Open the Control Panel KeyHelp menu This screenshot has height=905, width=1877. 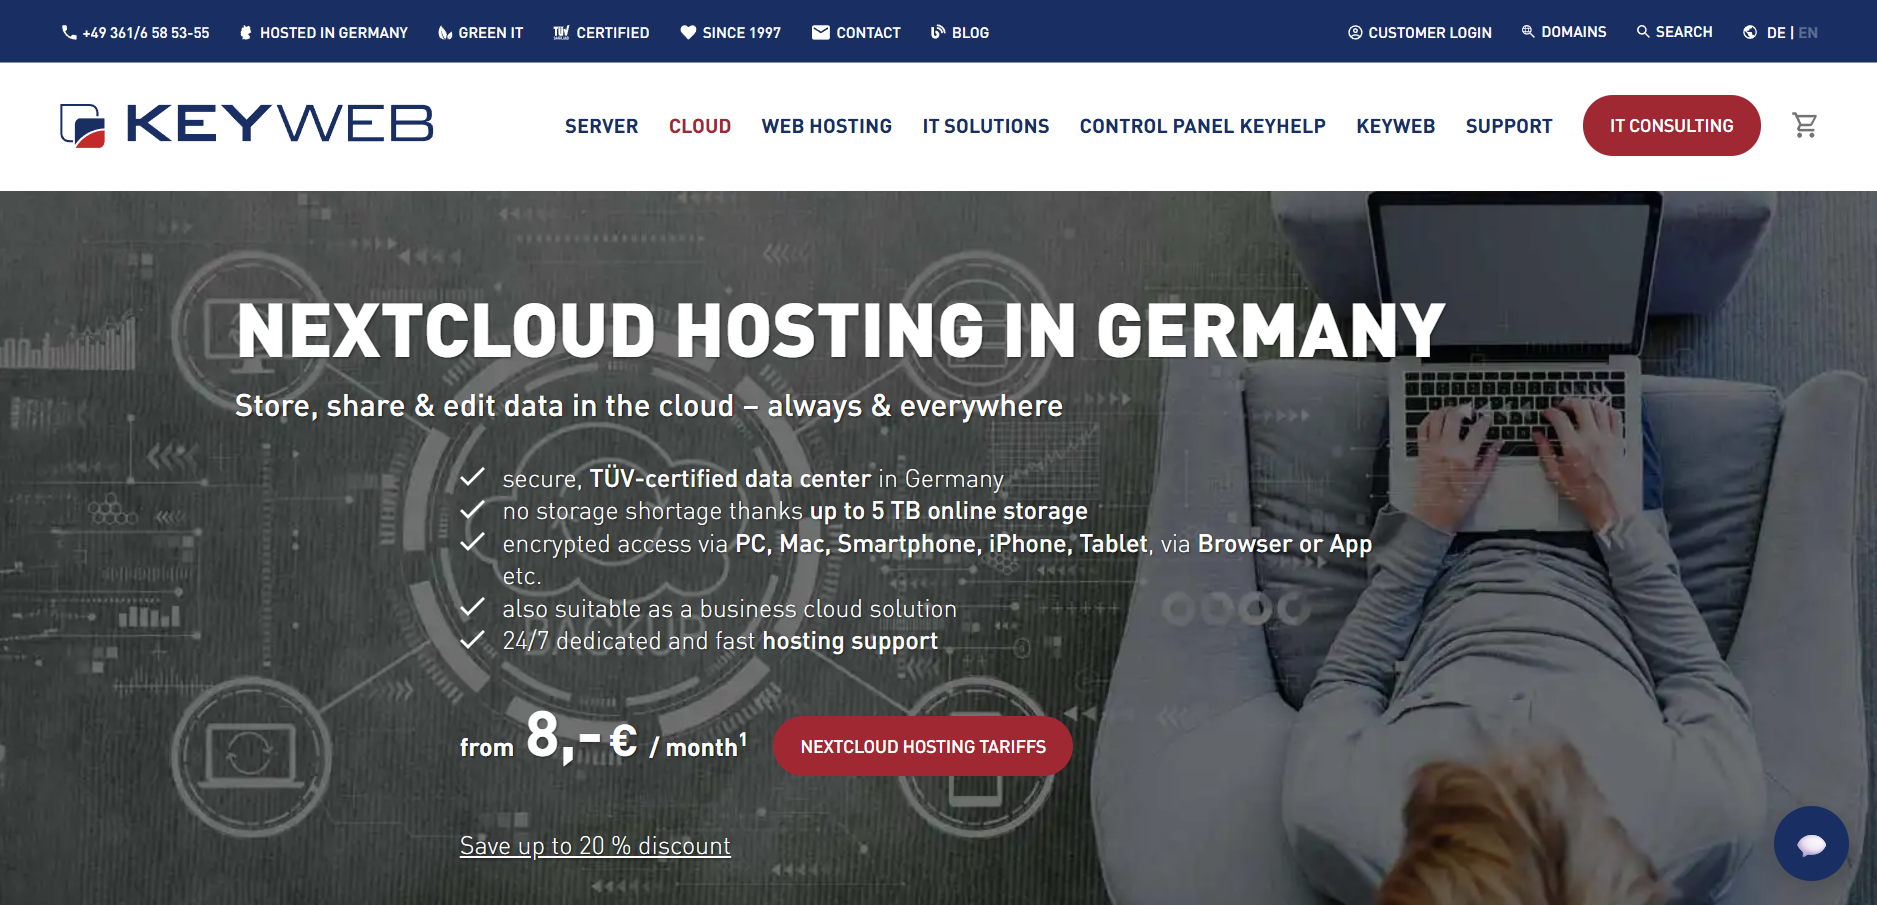pos(1203,126)
